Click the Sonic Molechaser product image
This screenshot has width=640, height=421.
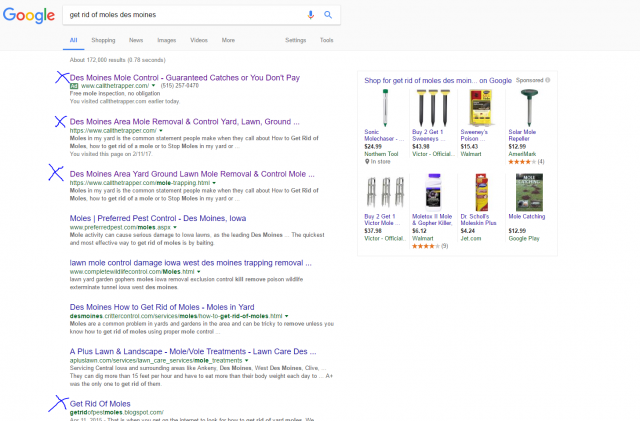[x=384, y=108]
